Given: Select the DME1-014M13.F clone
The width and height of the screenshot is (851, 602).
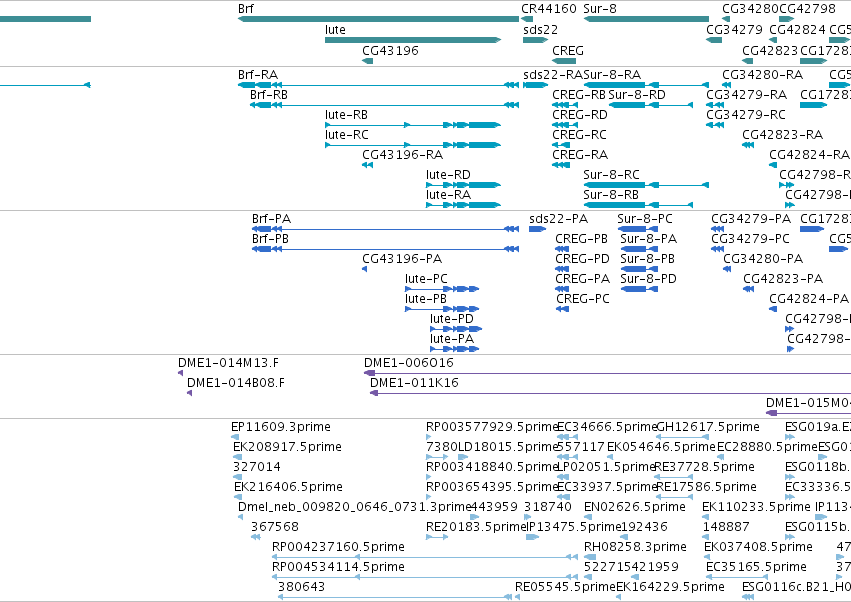Looking at the screenshot, I should coord(180,373).
